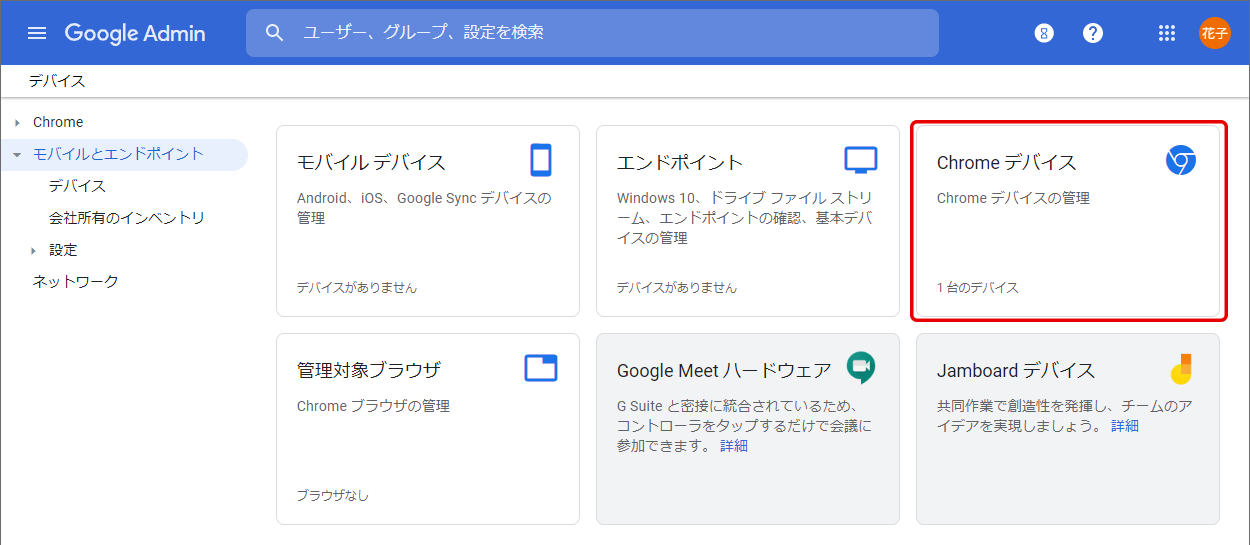Click the endpoint monitor icon

[860, 160]
